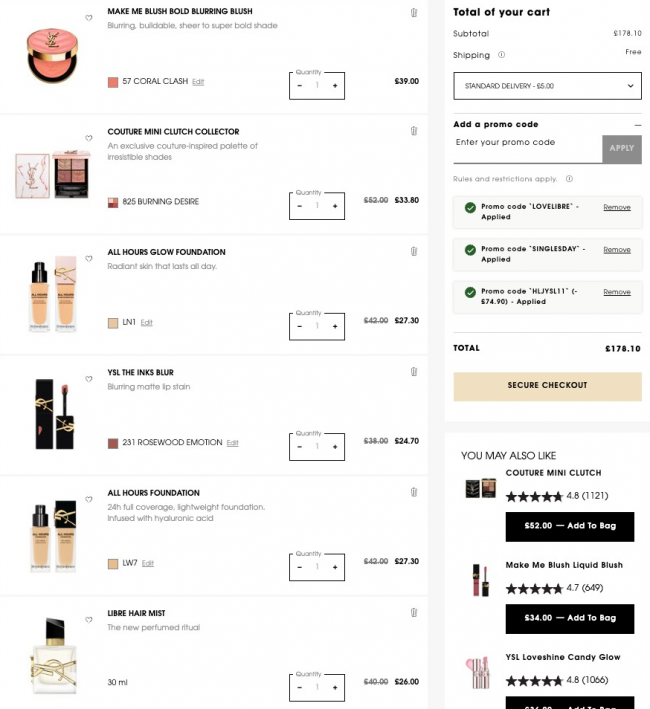Decrease quantity of Burning Desire palette
Viewport: 650px width, 709px height.
[x=299, y=206]
